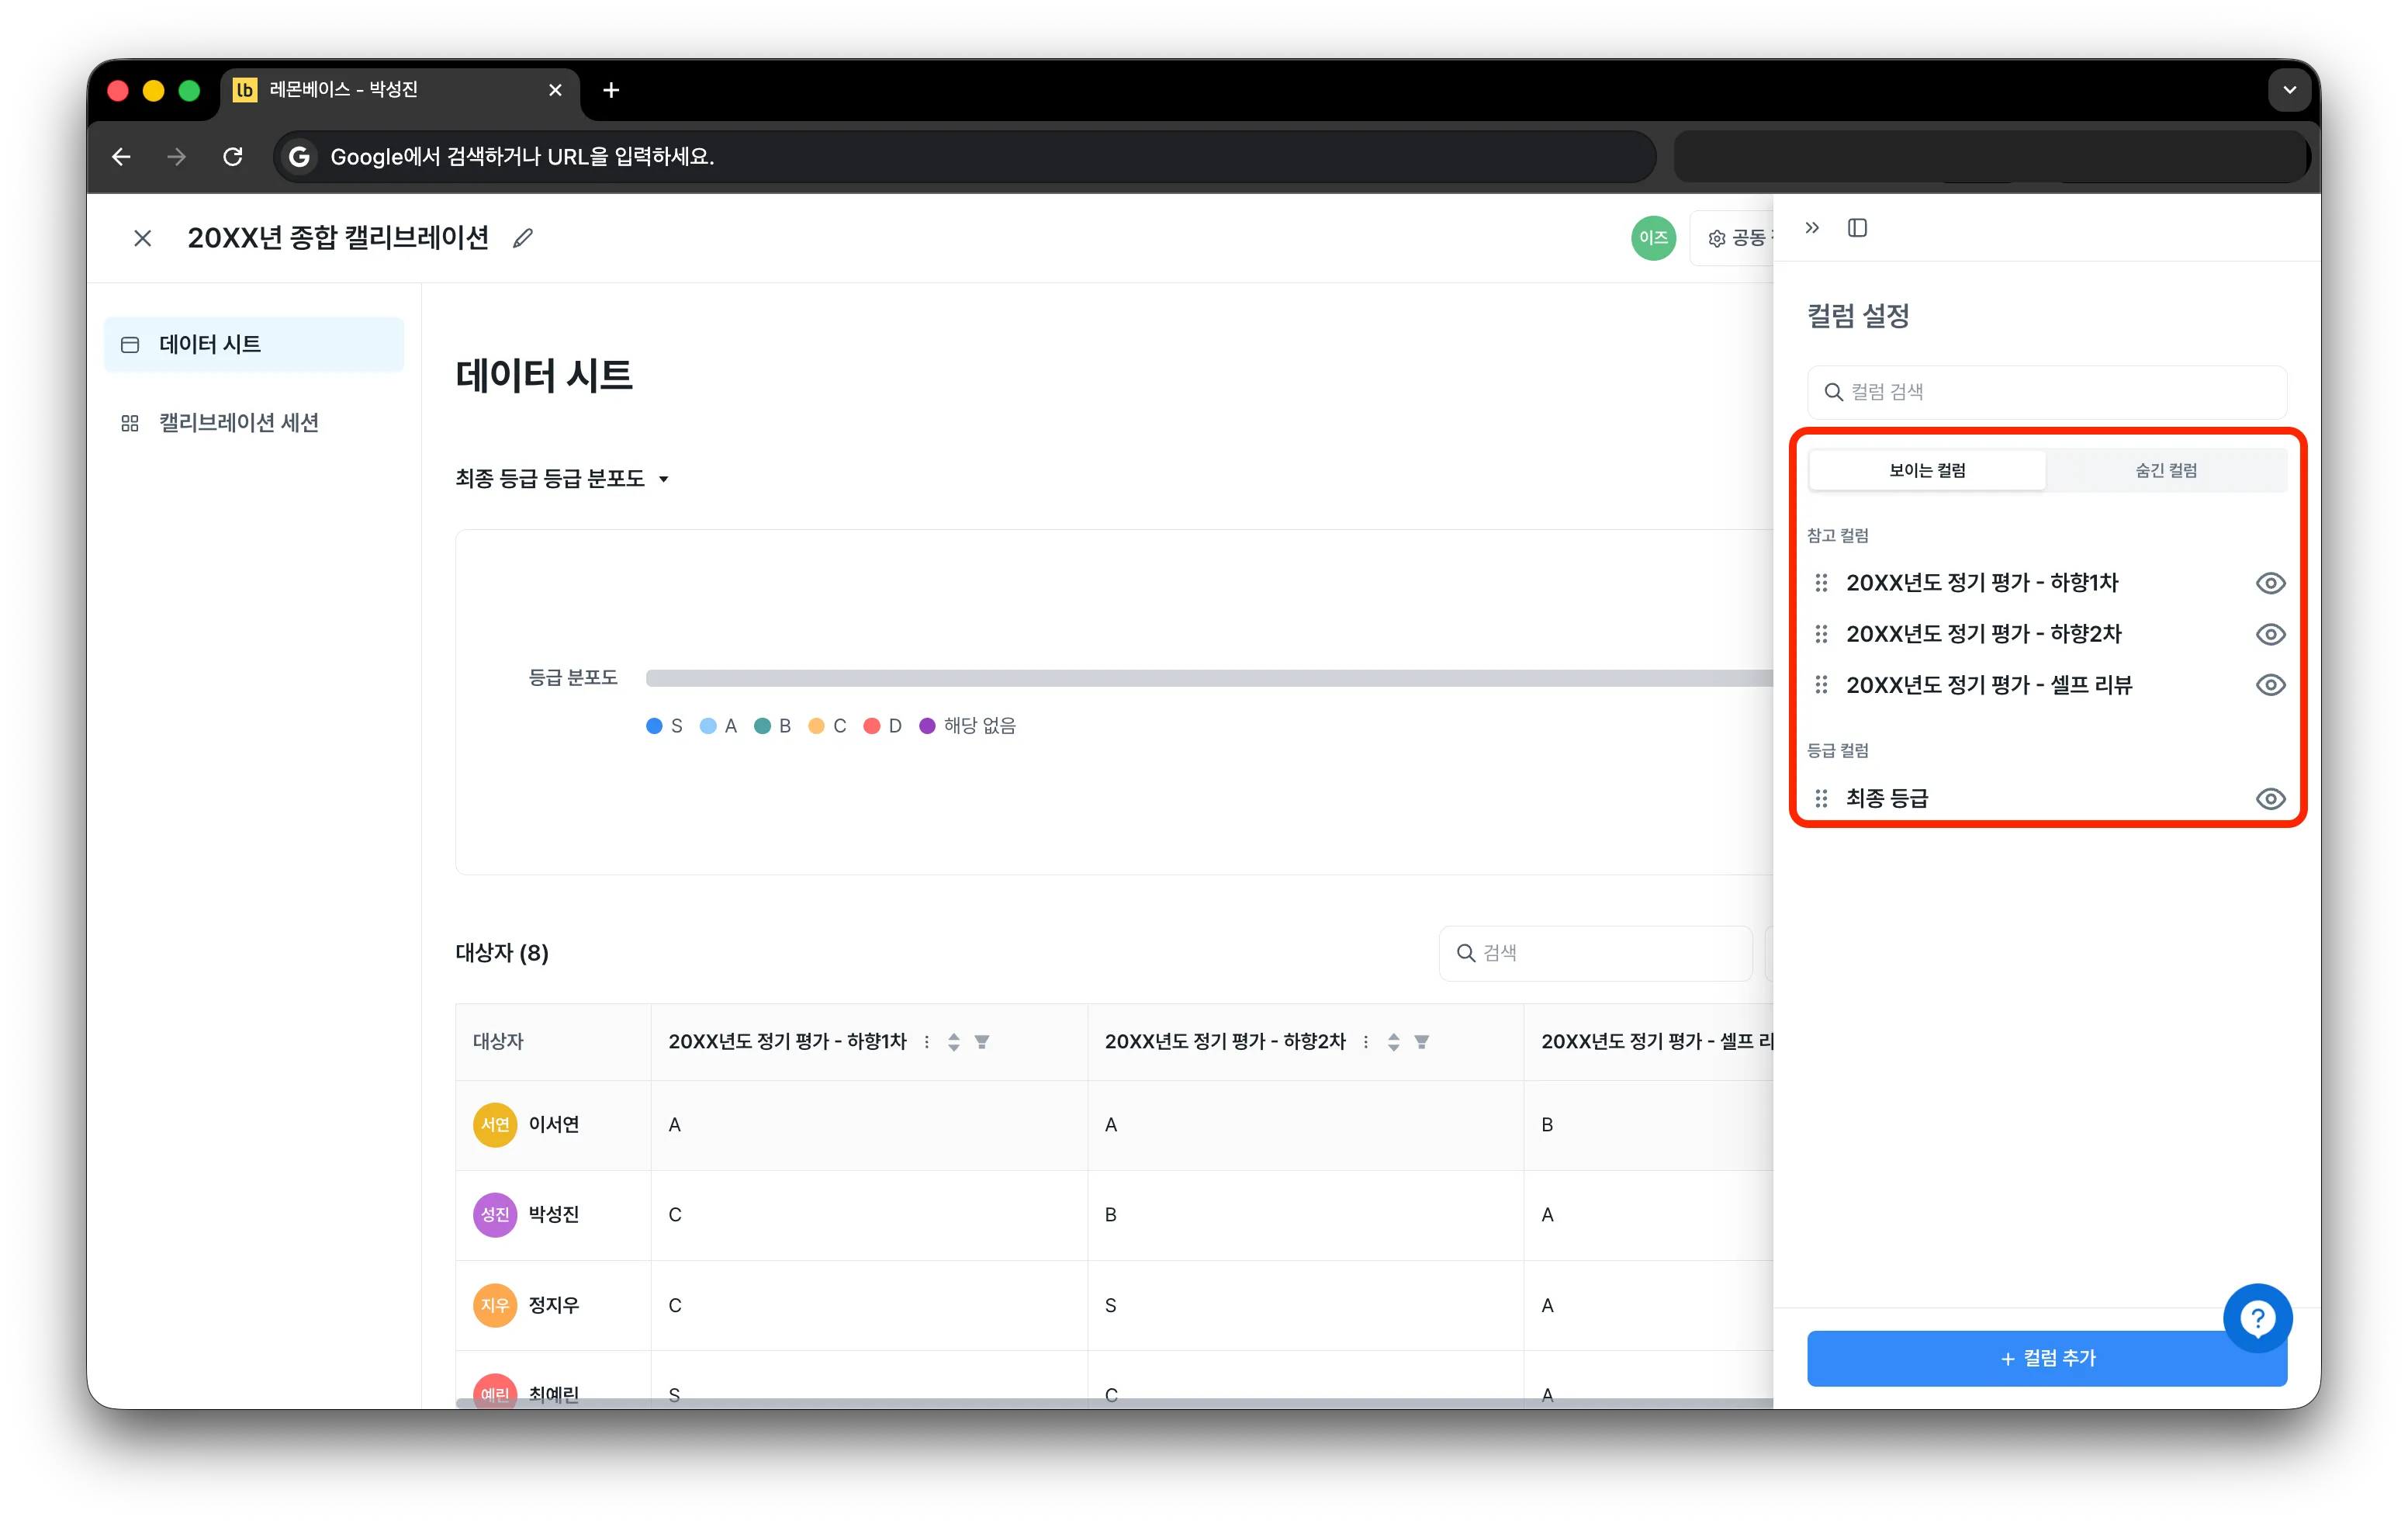This screenshot has width=2408, height=1524.
Task: Click the horizontal scrollbar under the table
Action: 1114,1403
